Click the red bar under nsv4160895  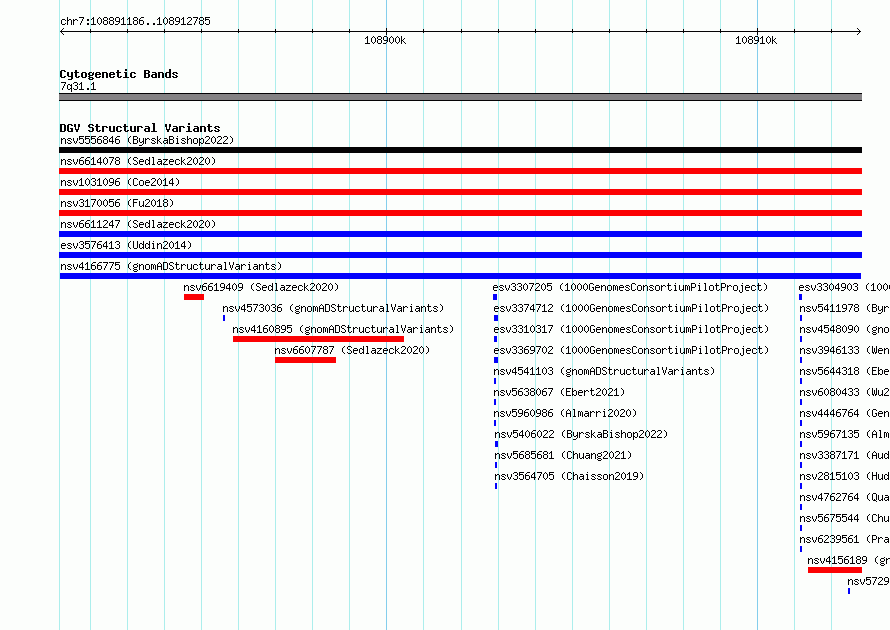coord(318,339)
